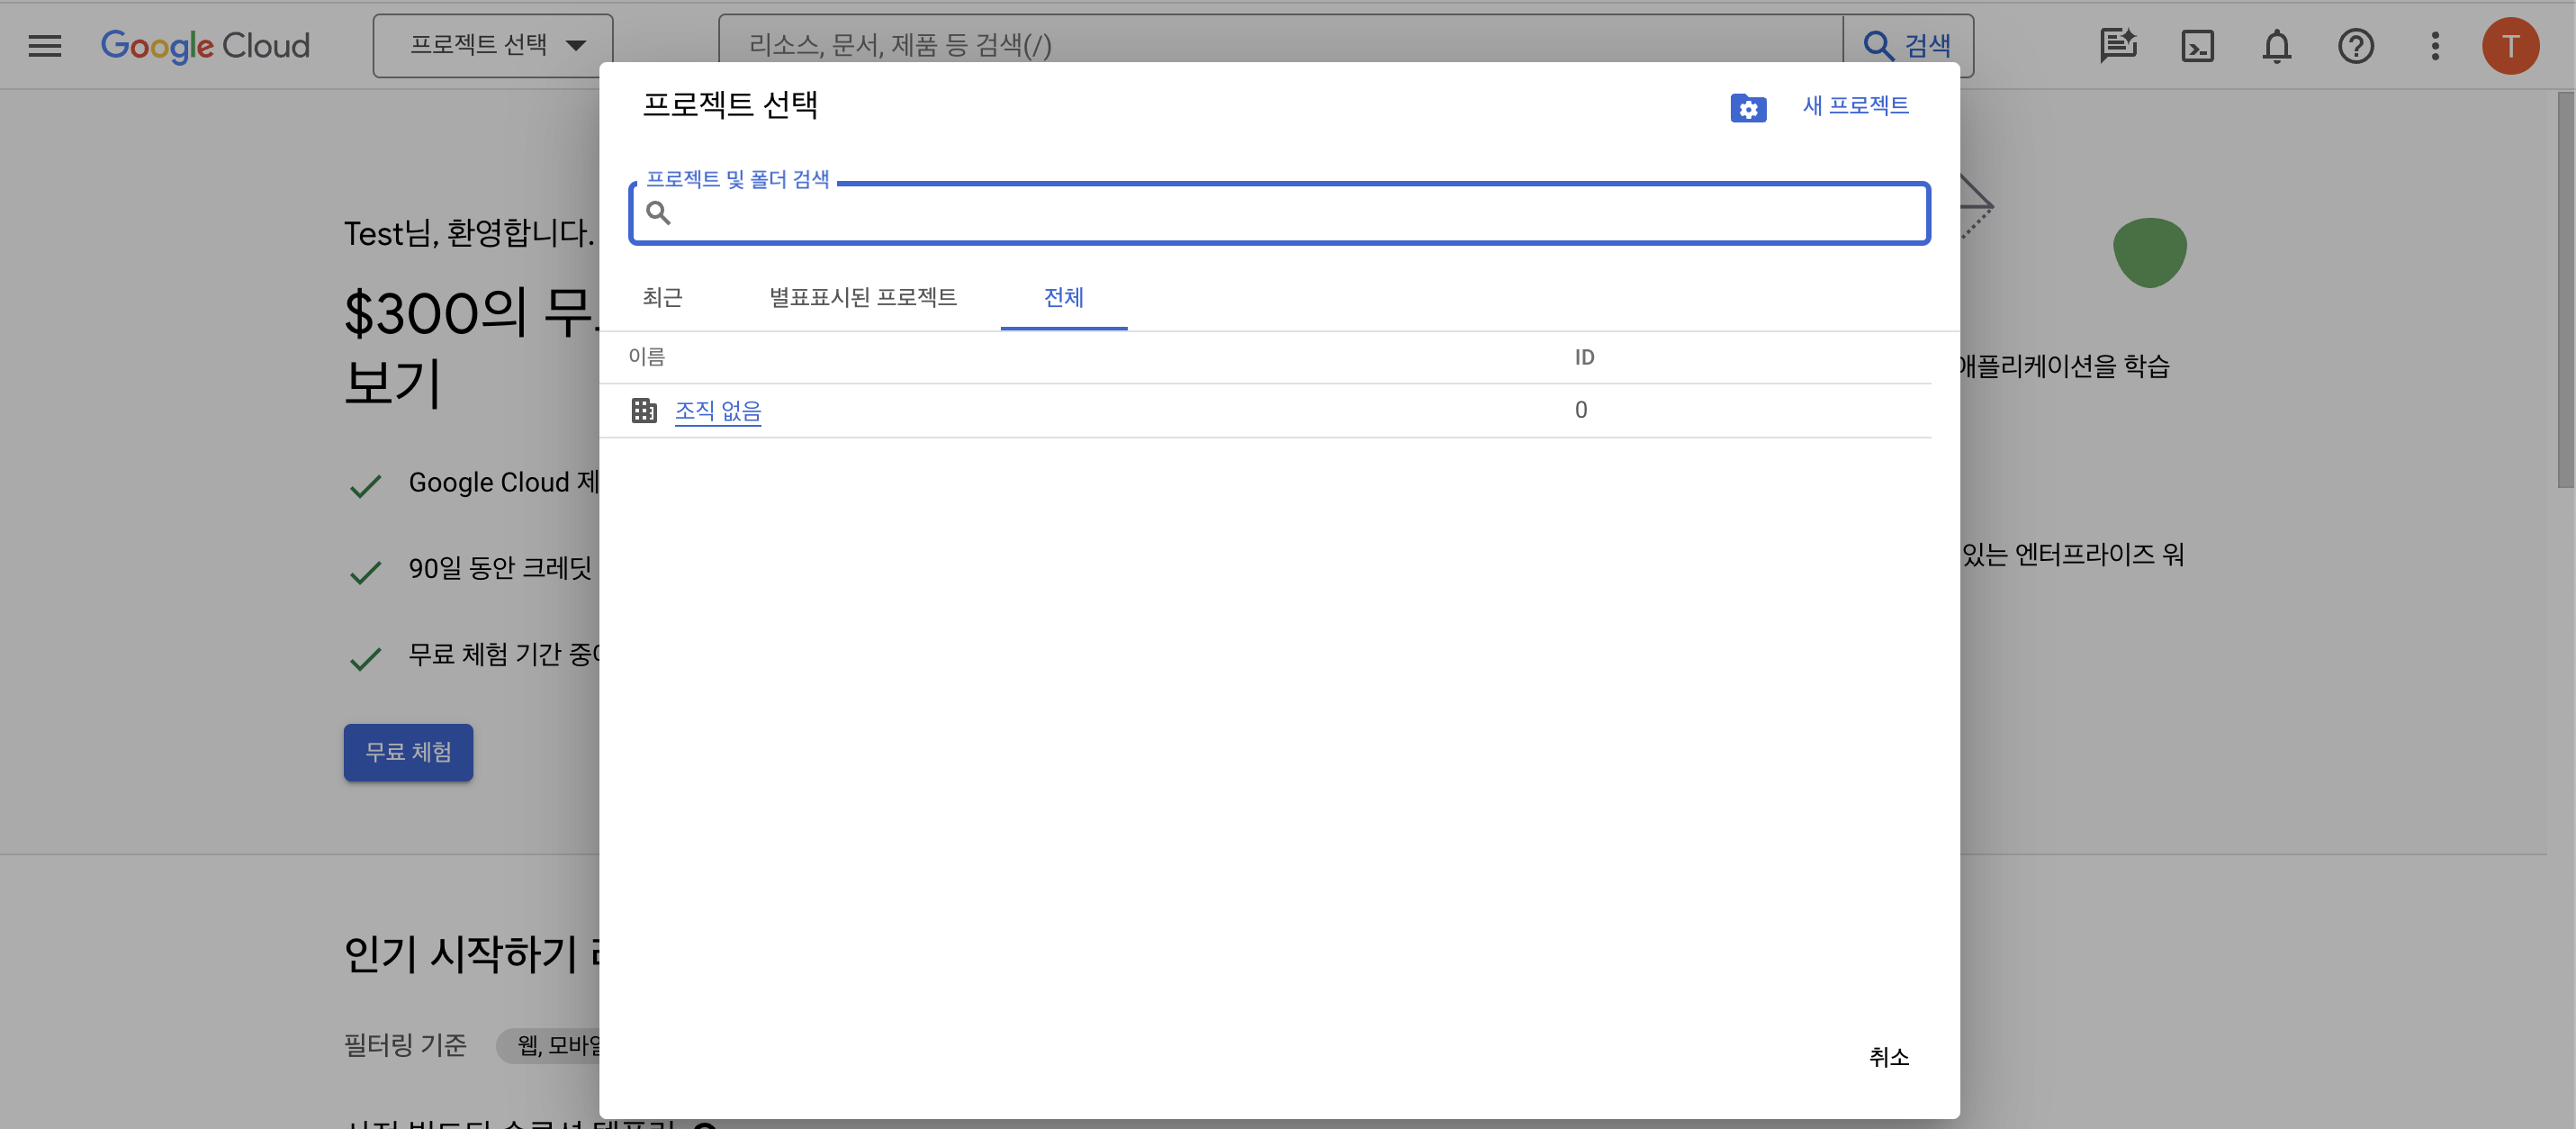Open the notifications bell
Screen dimensions: 2576x1129
2277,46
